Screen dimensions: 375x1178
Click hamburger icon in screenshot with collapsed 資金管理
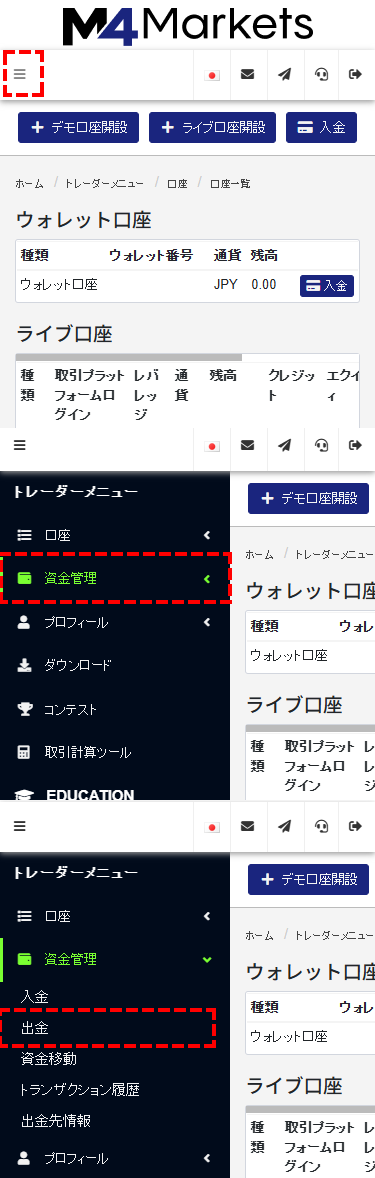[x=20, y=445]
